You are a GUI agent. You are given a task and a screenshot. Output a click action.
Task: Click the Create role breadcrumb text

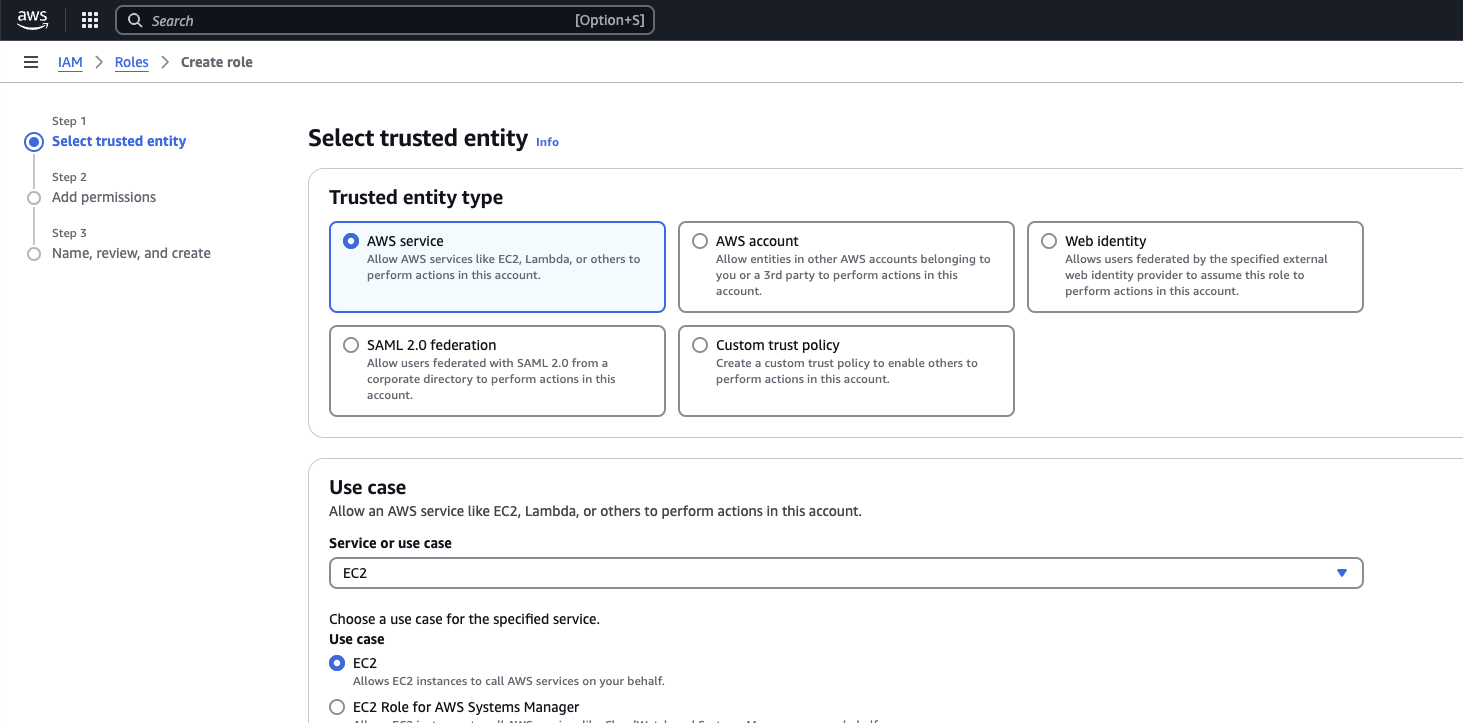click(x=217, y=62)
